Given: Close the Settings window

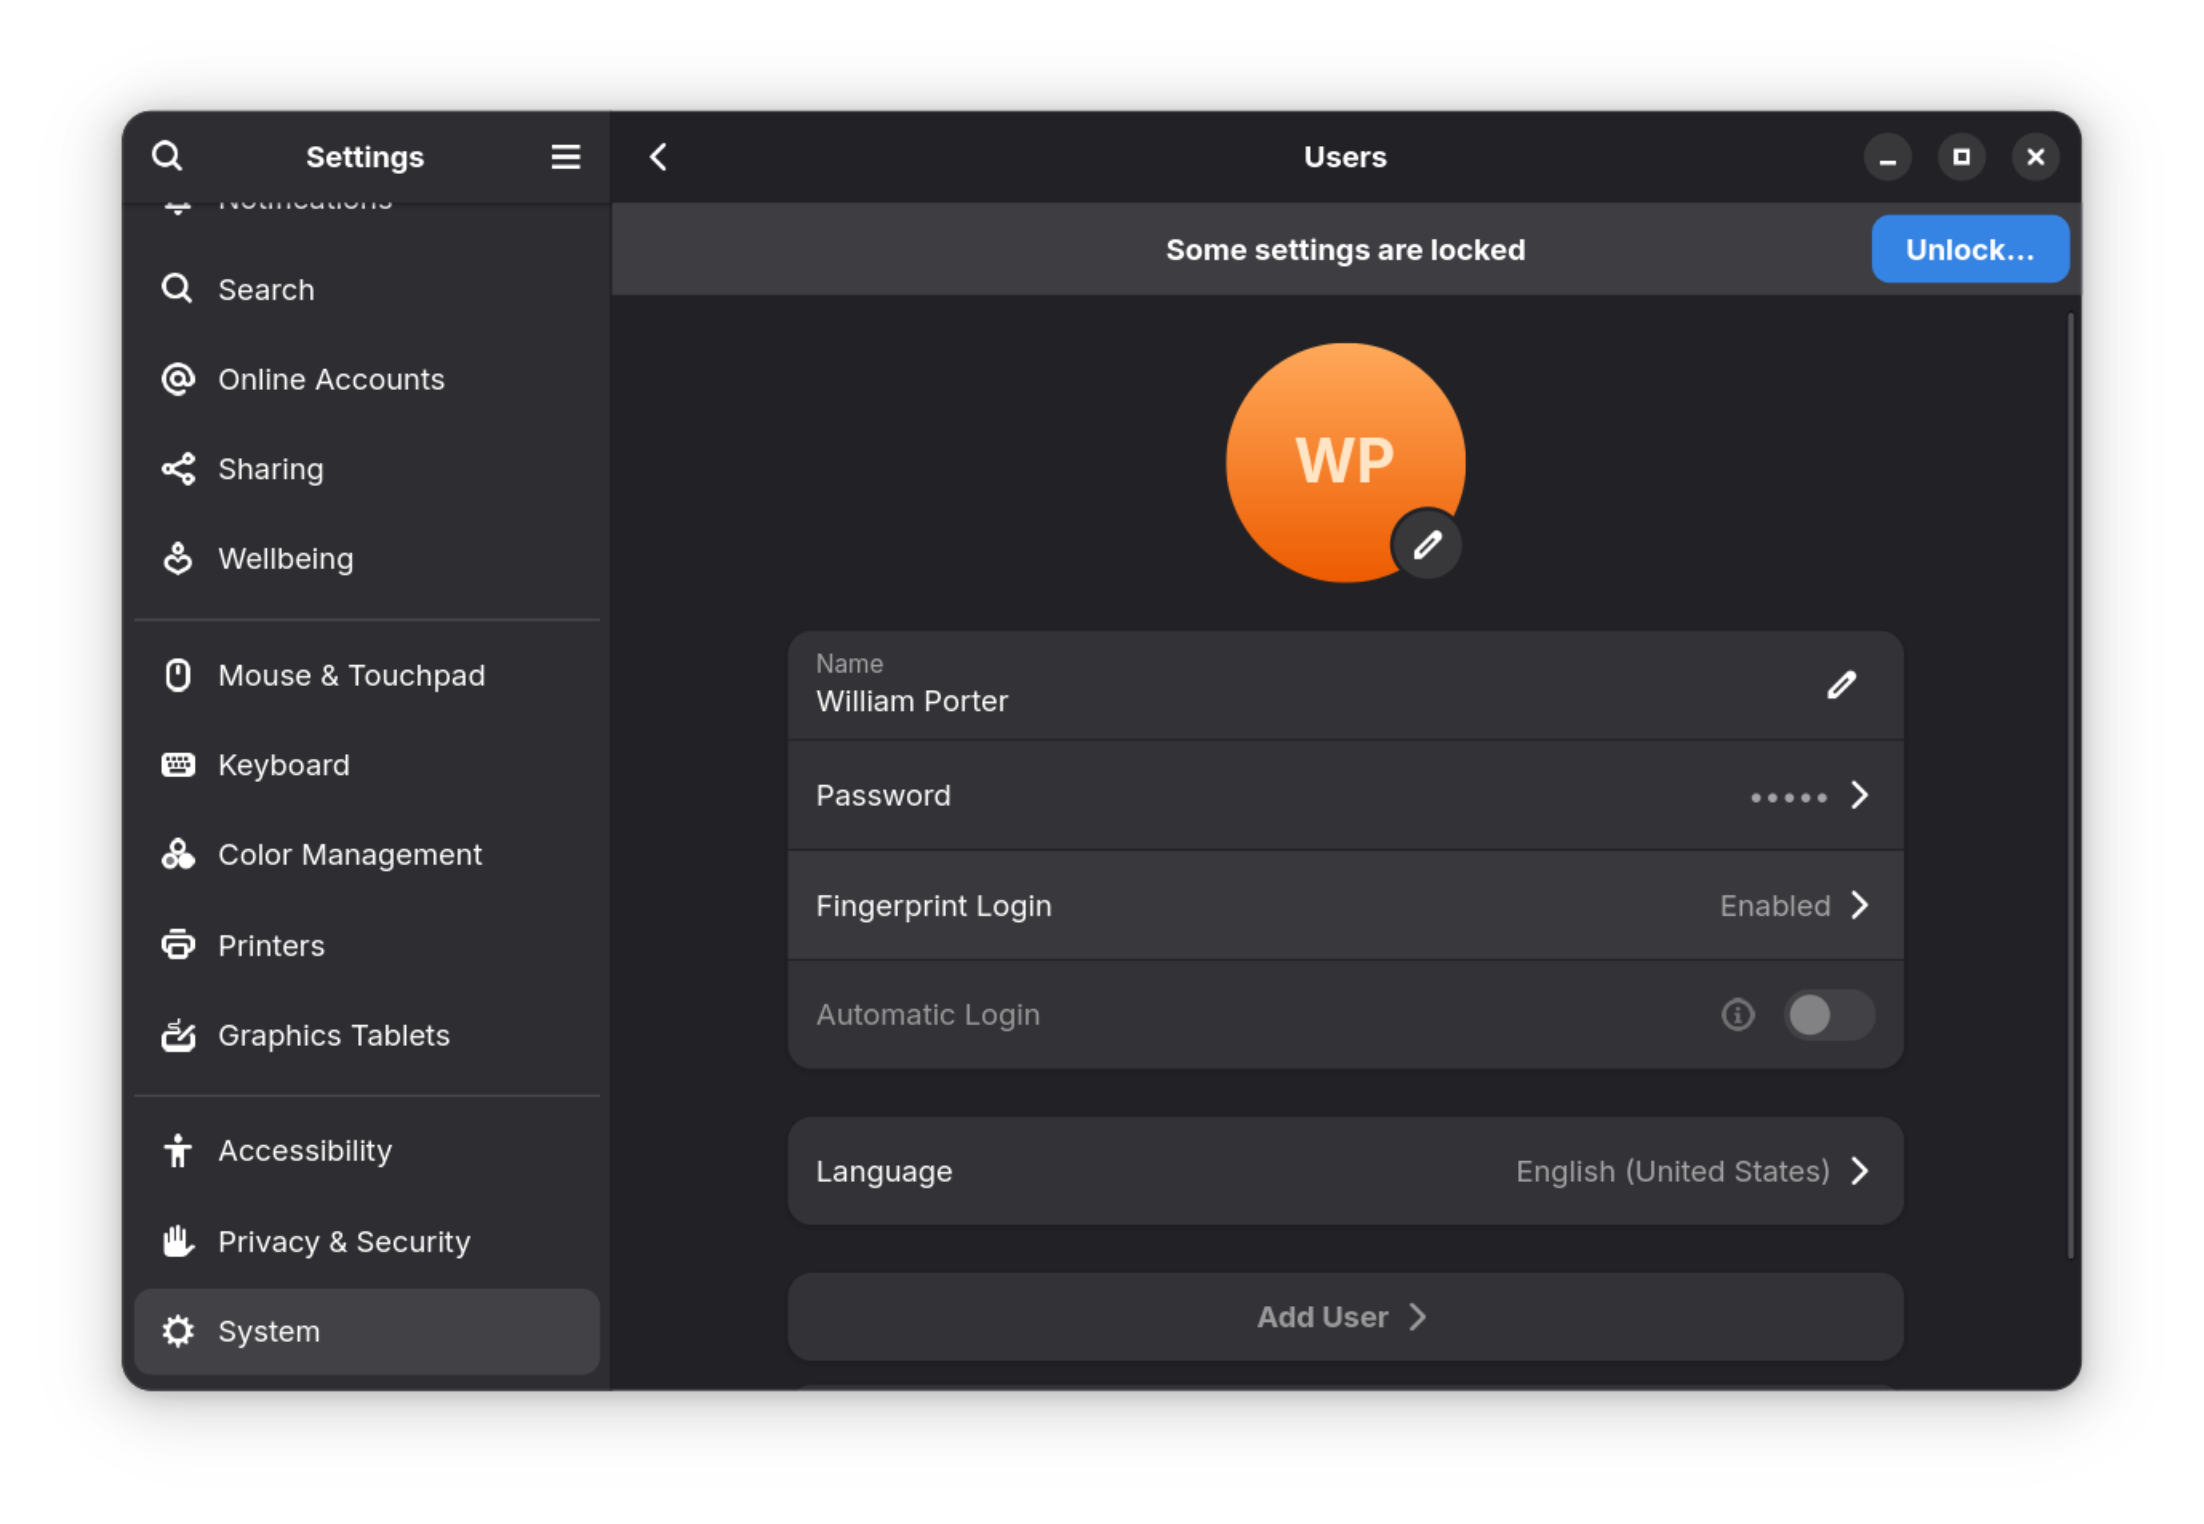Looking at the screenshot, I should coord(2035,157).
